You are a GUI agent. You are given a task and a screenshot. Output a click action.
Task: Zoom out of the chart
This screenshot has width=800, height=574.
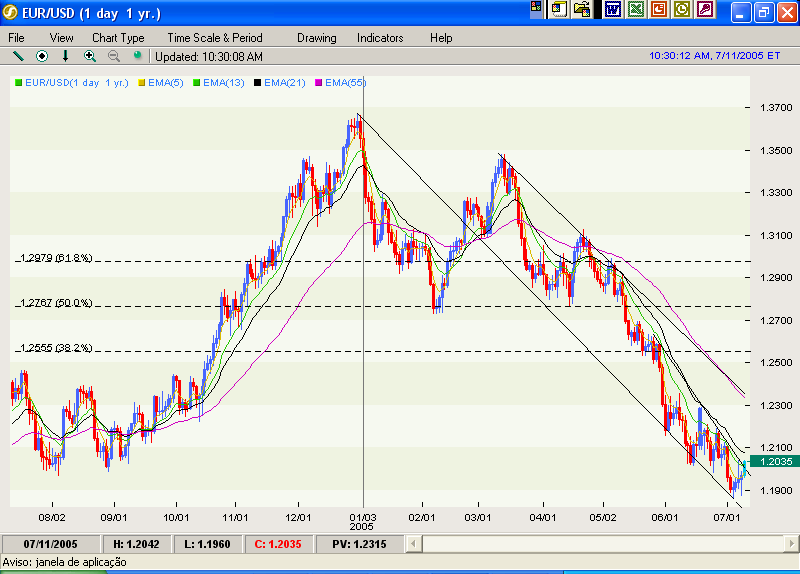click(x=113, y=57)
